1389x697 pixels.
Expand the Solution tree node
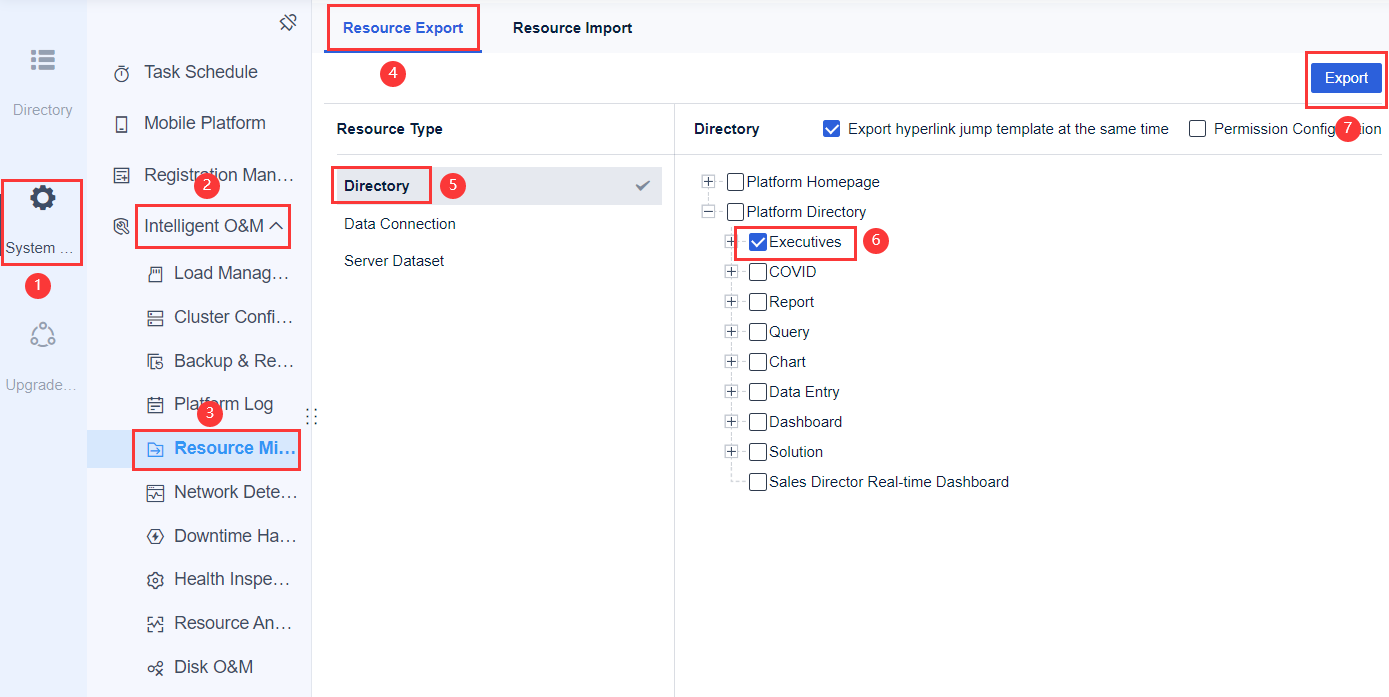pyautogui.click(x=732, y=452)
